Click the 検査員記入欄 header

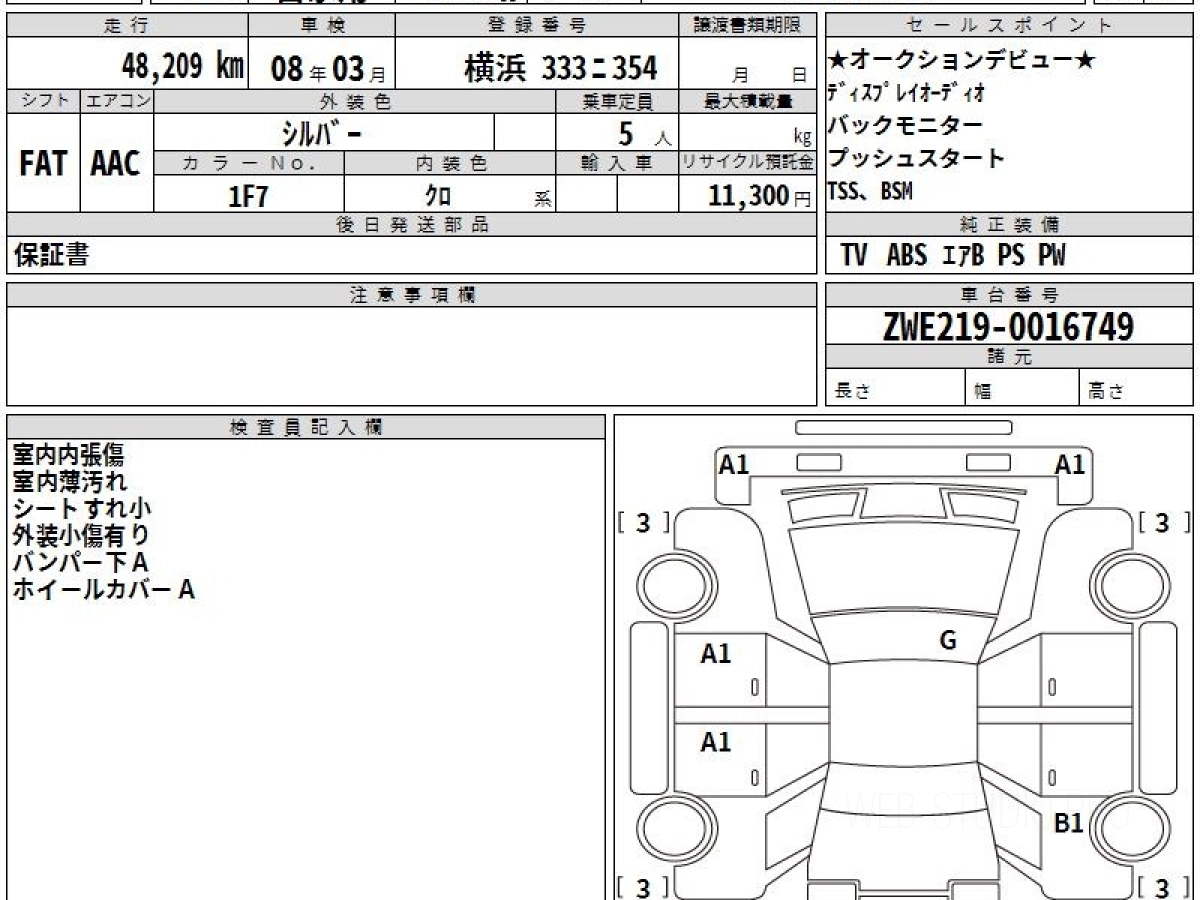tap(306, 427)
